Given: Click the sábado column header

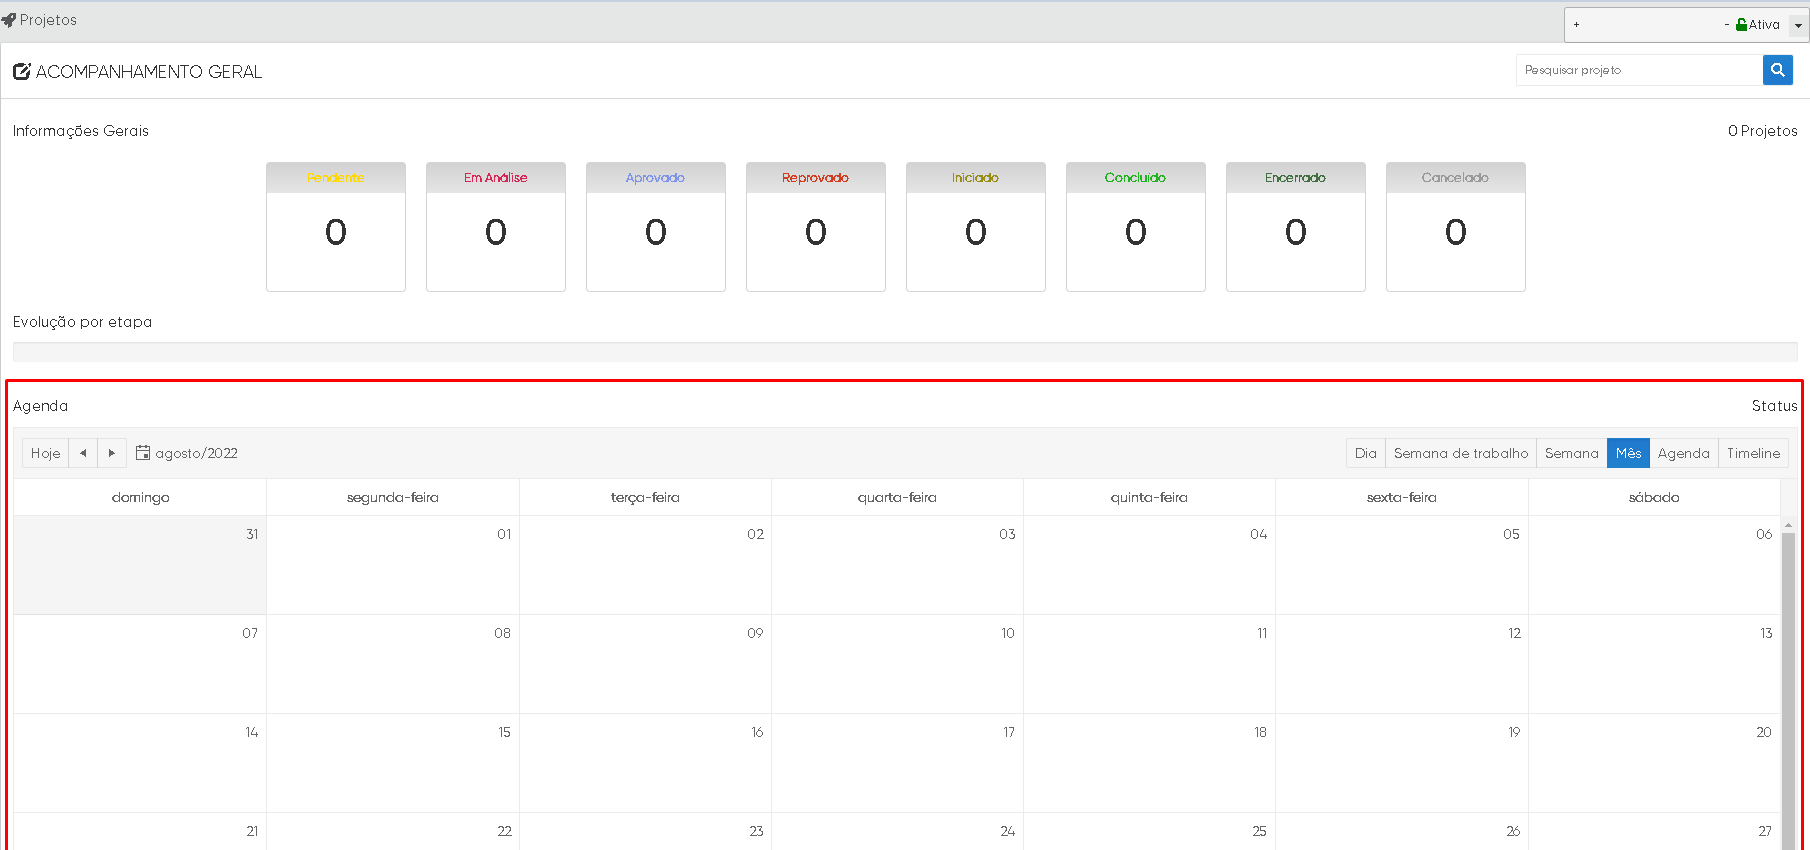Looking at the screenshot, I should [1654, 497].
